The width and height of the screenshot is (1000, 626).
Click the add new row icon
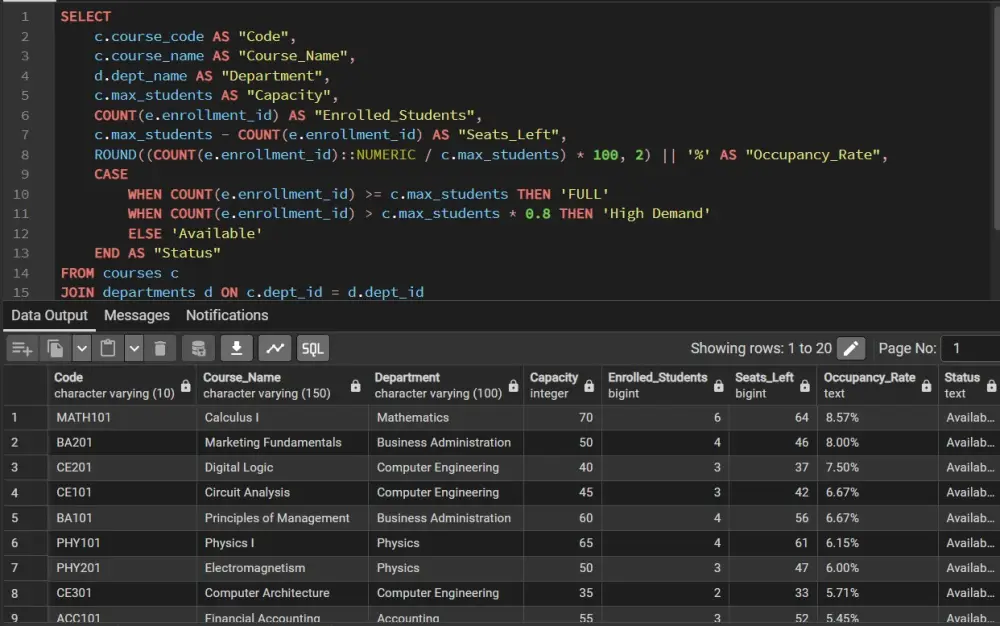20,349
